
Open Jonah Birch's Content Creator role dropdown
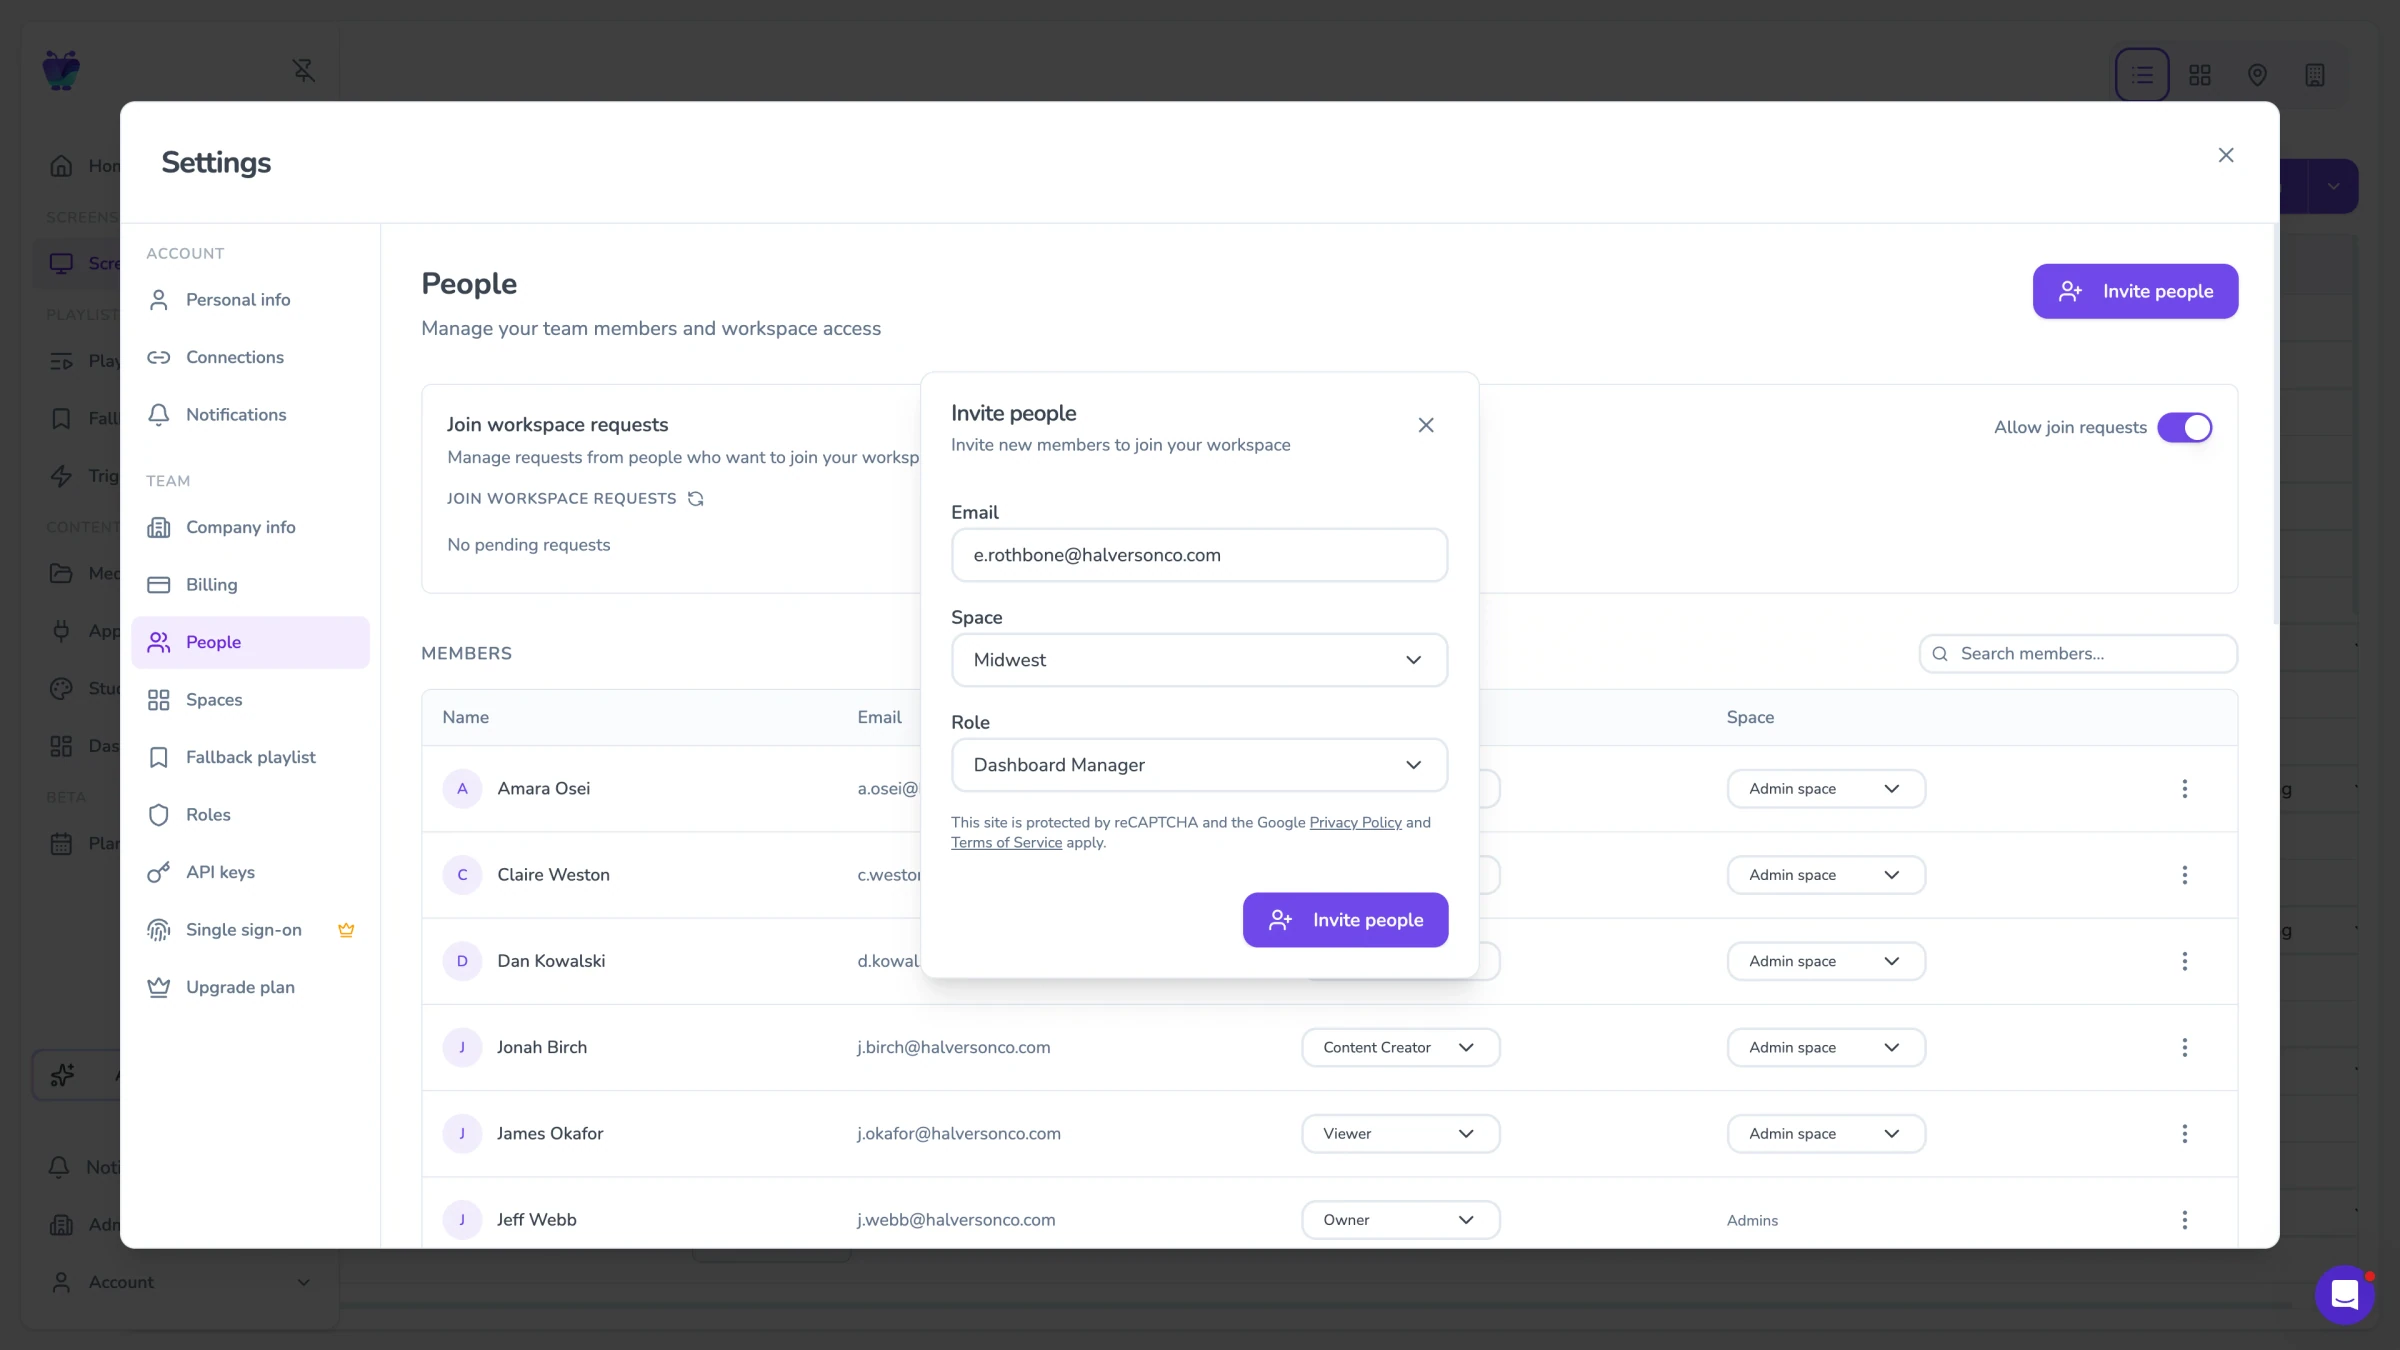coord(1400,1047)
